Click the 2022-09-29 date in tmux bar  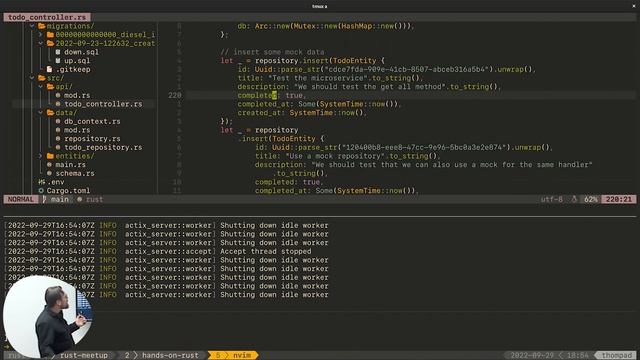tap(532, 355)
